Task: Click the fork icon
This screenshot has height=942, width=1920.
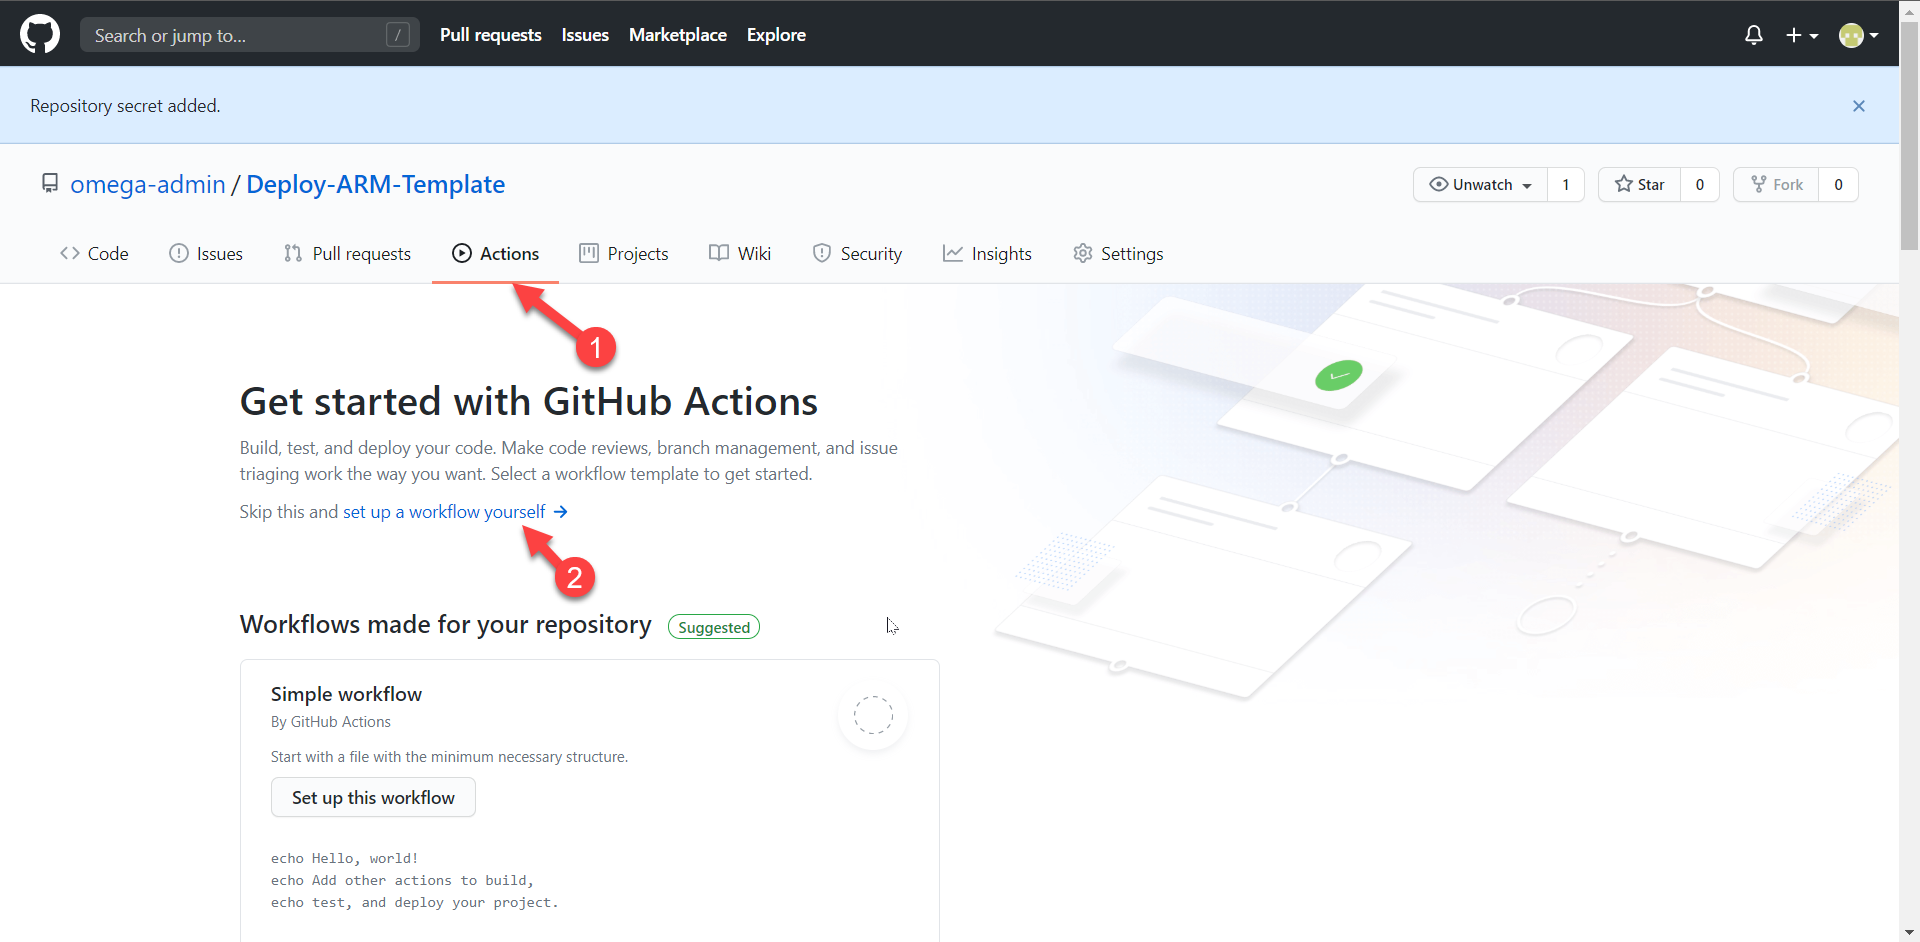Action: pos(1759,184)
